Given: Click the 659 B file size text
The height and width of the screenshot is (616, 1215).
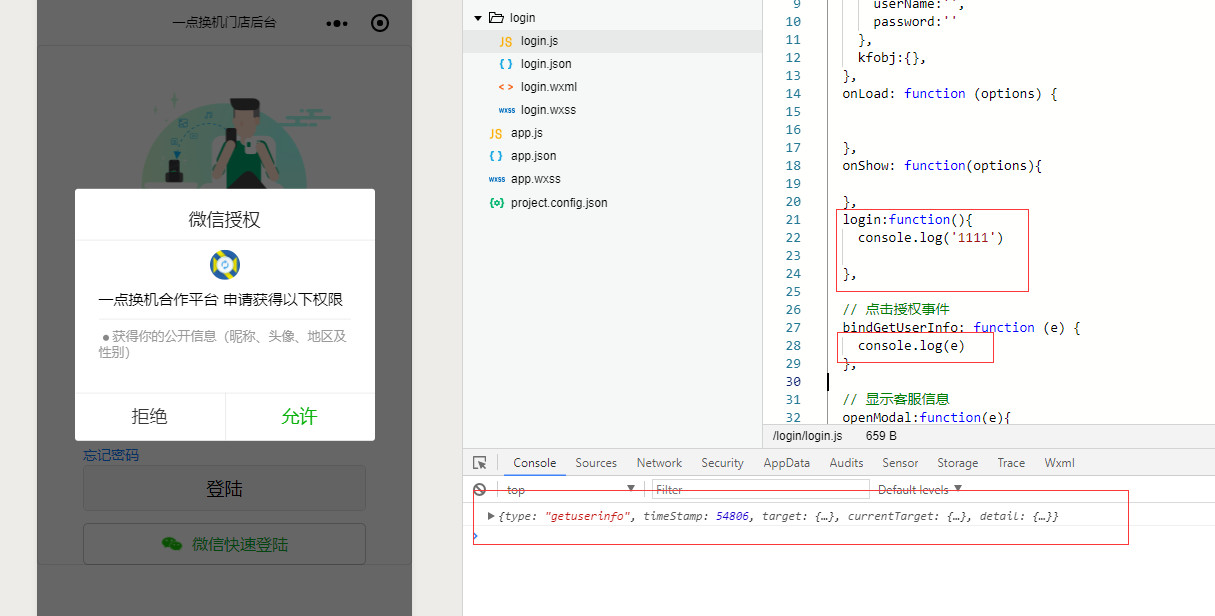Looking at the screenshot, I should coord(881,436).
